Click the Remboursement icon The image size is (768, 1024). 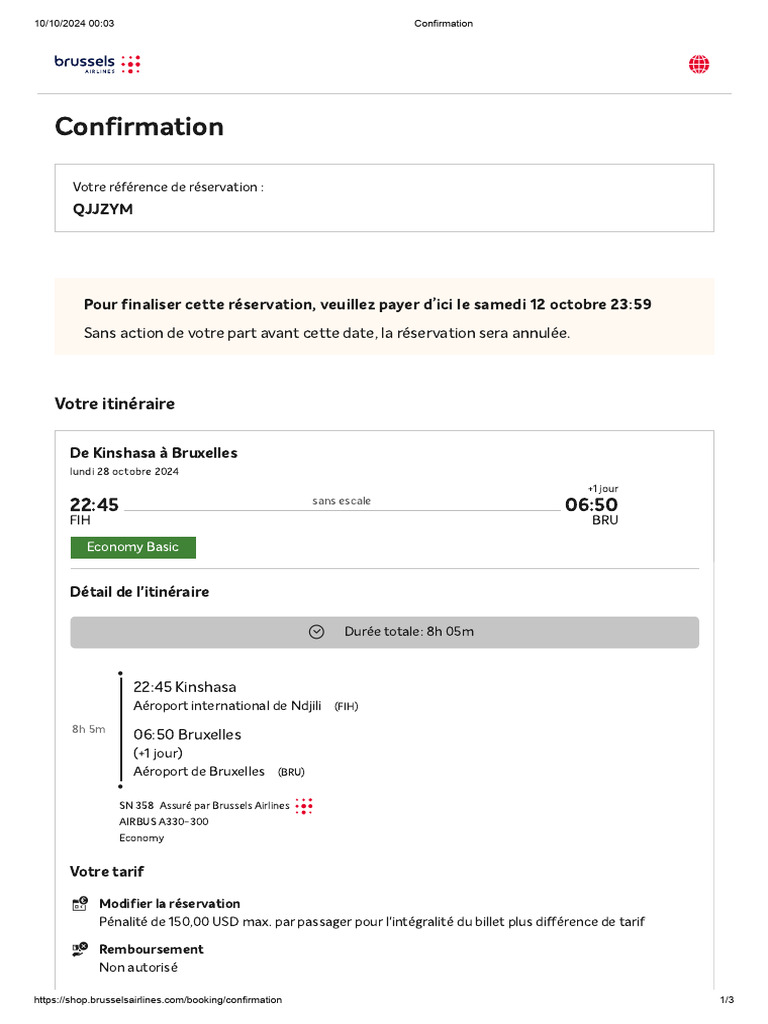(x=80, y=950)
